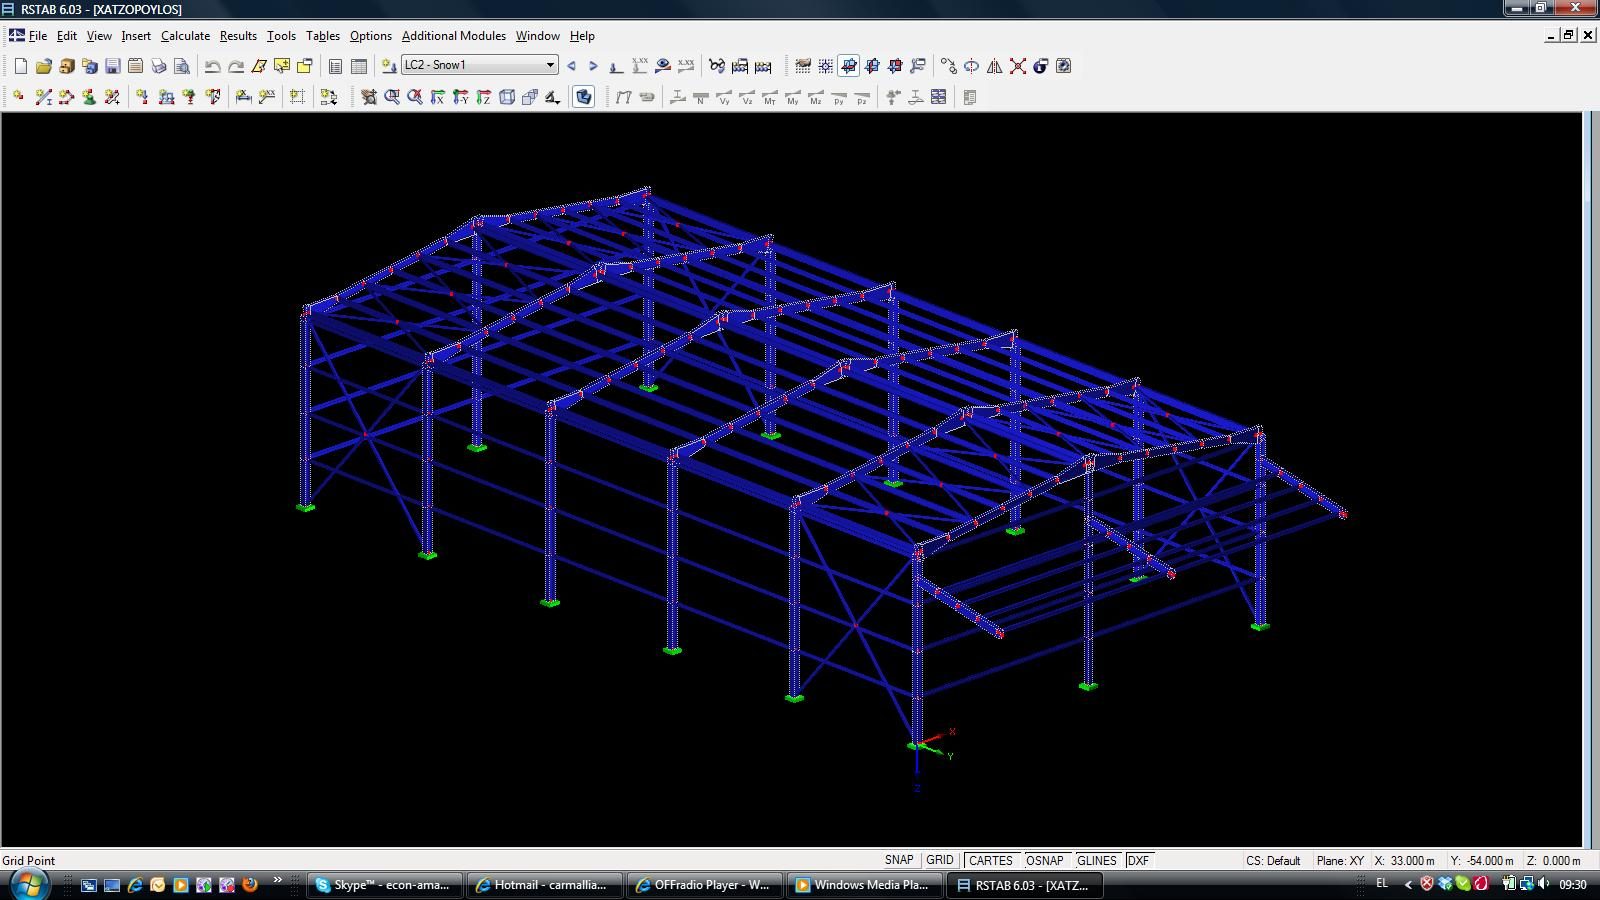Screen dimensions: 1600x900
Task: Open the Tables menu
Action: (x=322, y=35)
